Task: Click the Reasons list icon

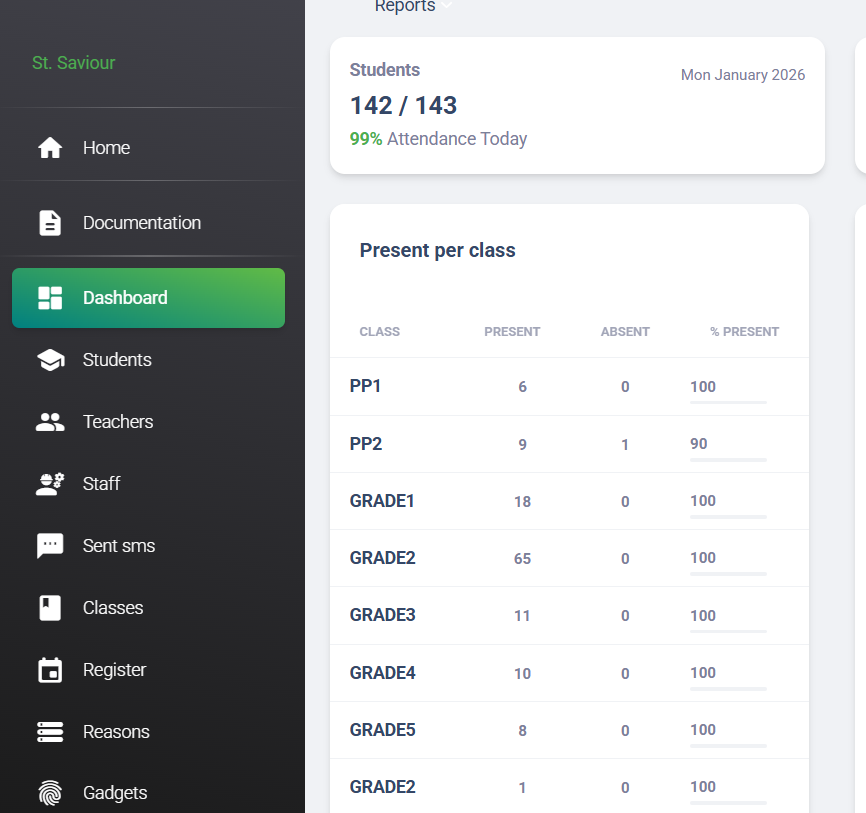Action: [x=50, y=732]
